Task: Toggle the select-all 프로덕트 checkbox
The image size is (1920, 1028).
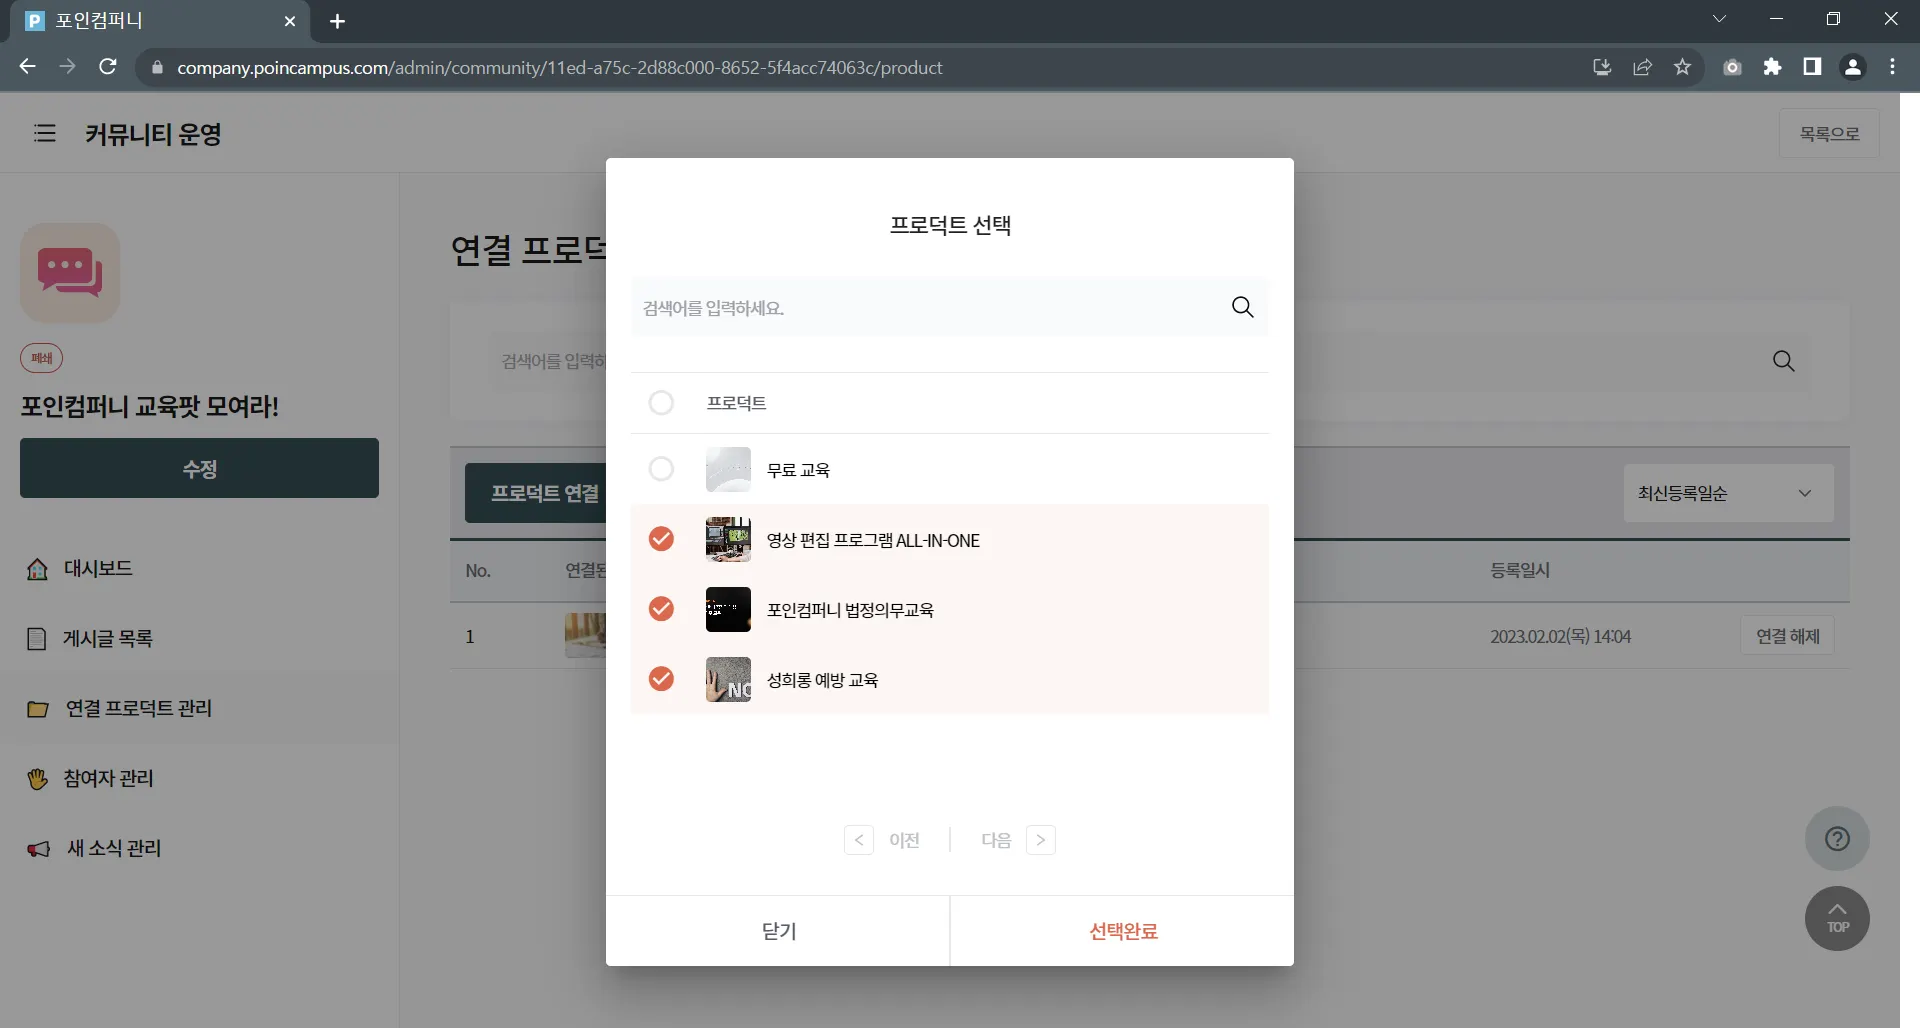Action: [661, 403]
